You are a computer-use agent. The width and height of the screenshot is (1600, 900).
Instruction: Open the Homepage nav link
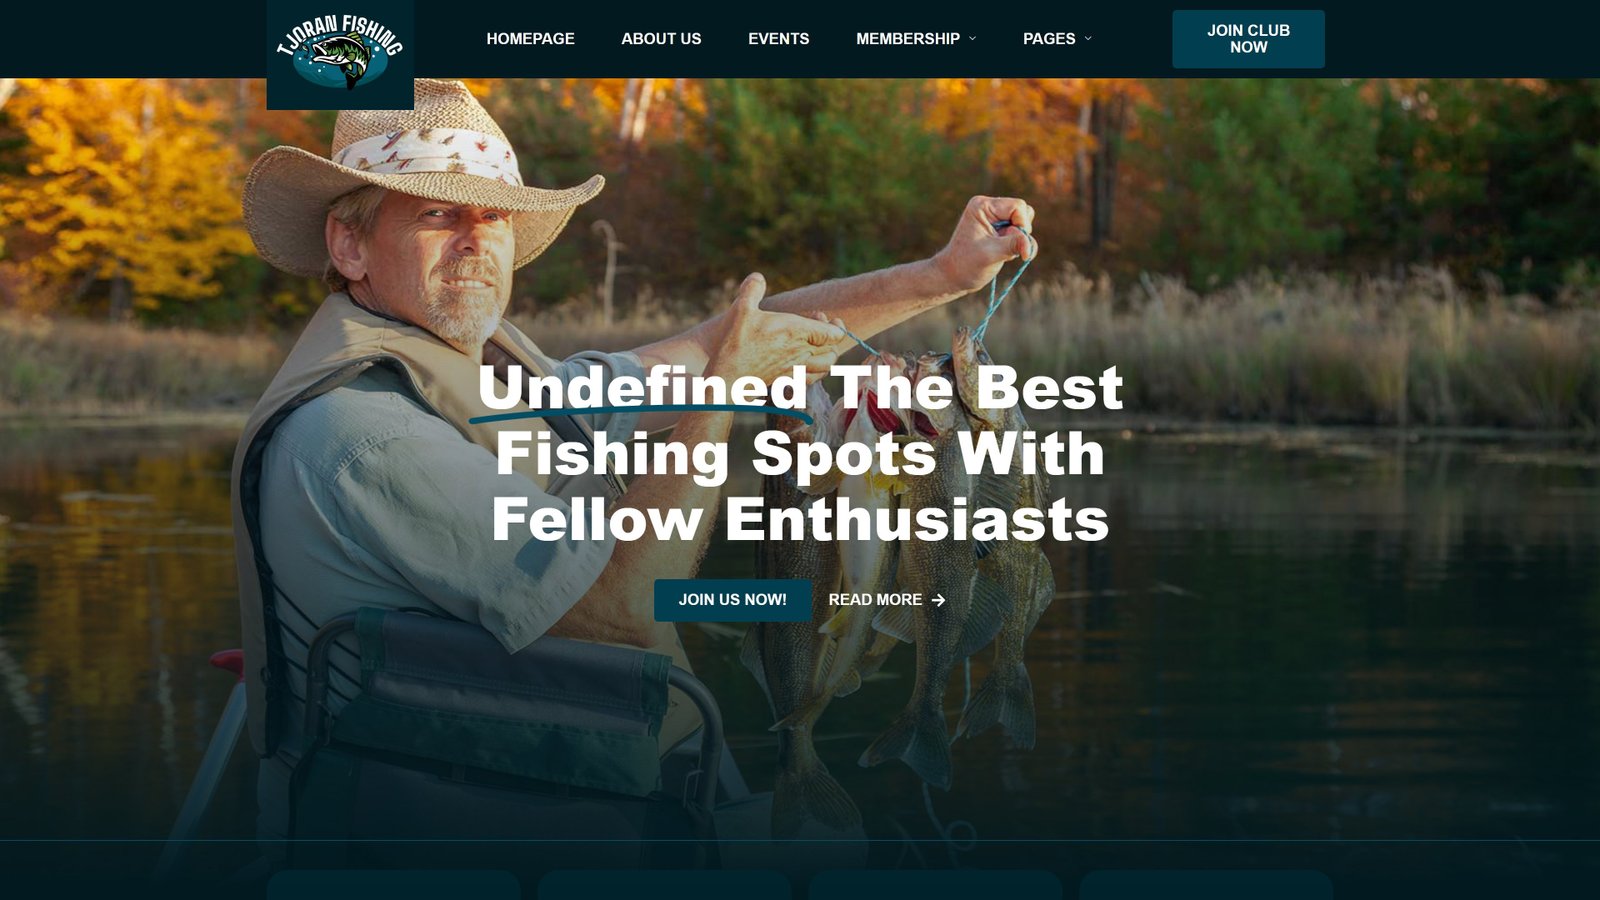[530, 39]
